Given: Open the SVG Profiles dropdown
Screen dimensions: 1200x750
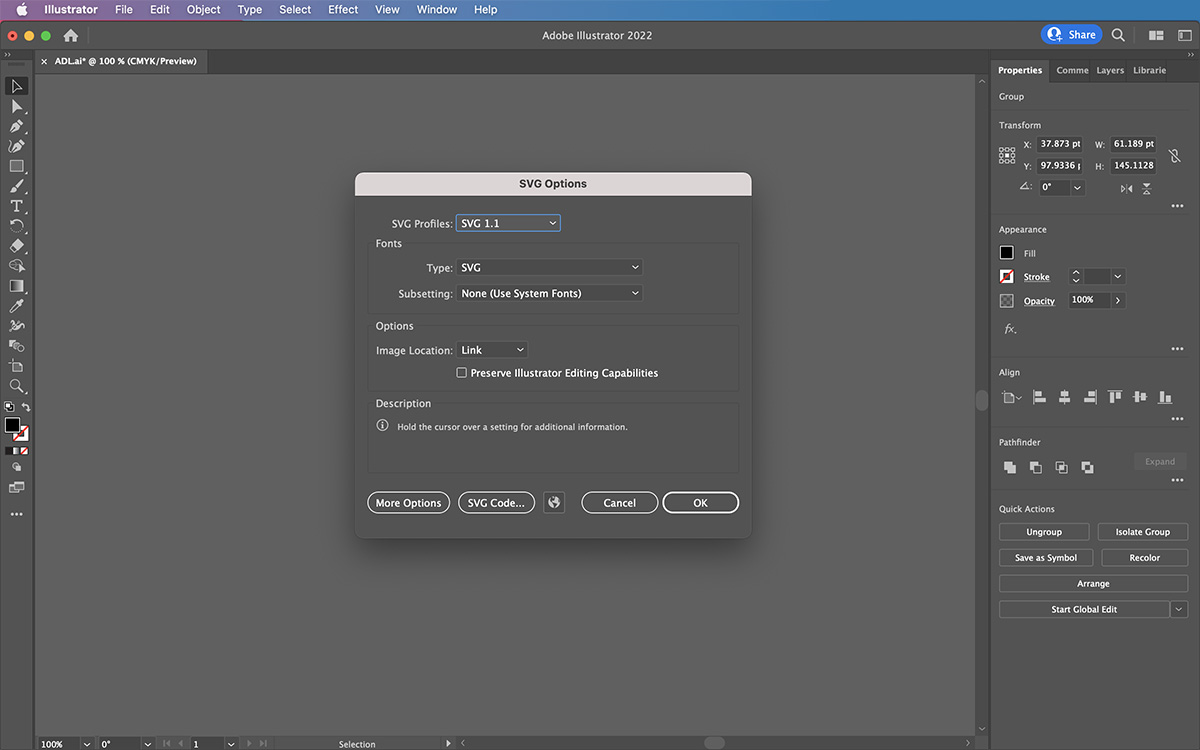Looking at the screenshot, I should [508, 224].
